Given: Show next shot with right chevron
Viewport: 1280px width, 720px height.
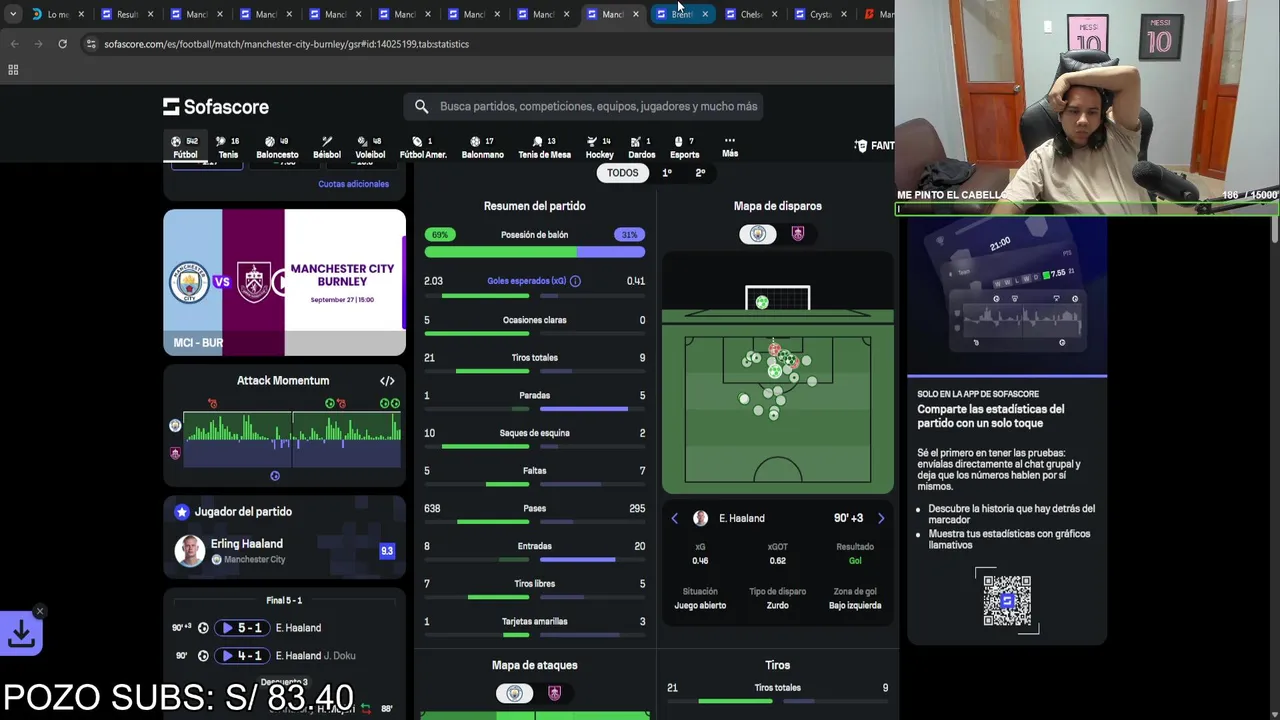Looking at the screenshot, I should pyautogui.click(x=881, y=518).
